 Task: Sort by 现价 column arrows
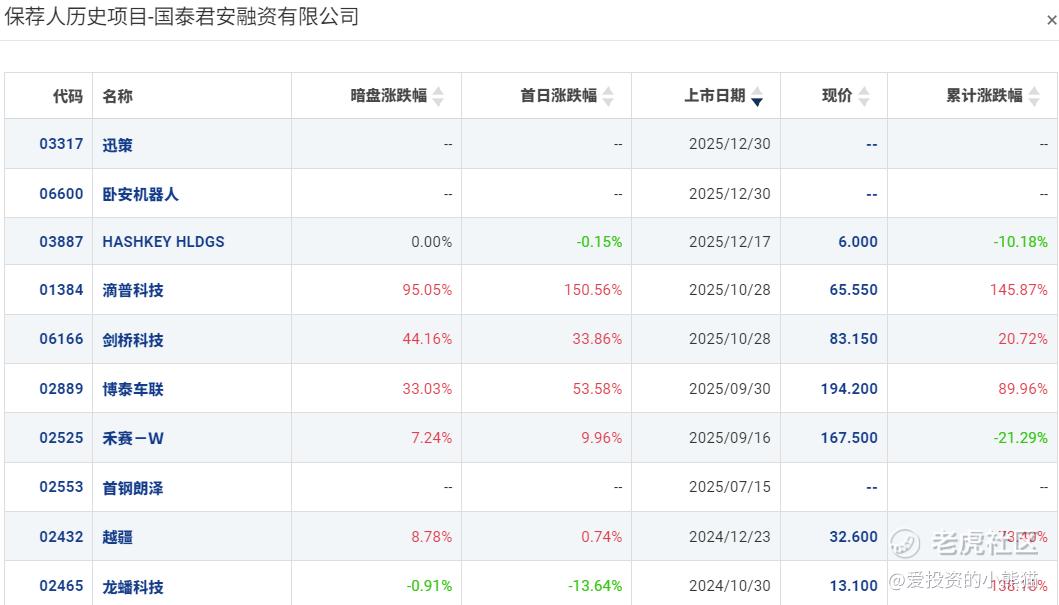864,96
